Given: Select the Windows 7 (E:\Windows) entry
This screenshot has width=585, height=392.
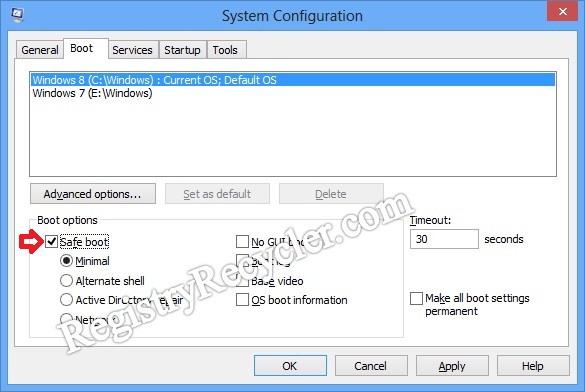Looking at the screenshot, I should point(292,93).
